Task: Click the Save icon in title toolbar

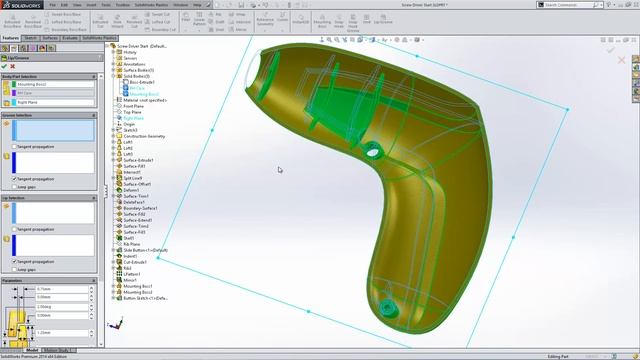Action: [241, 5]
